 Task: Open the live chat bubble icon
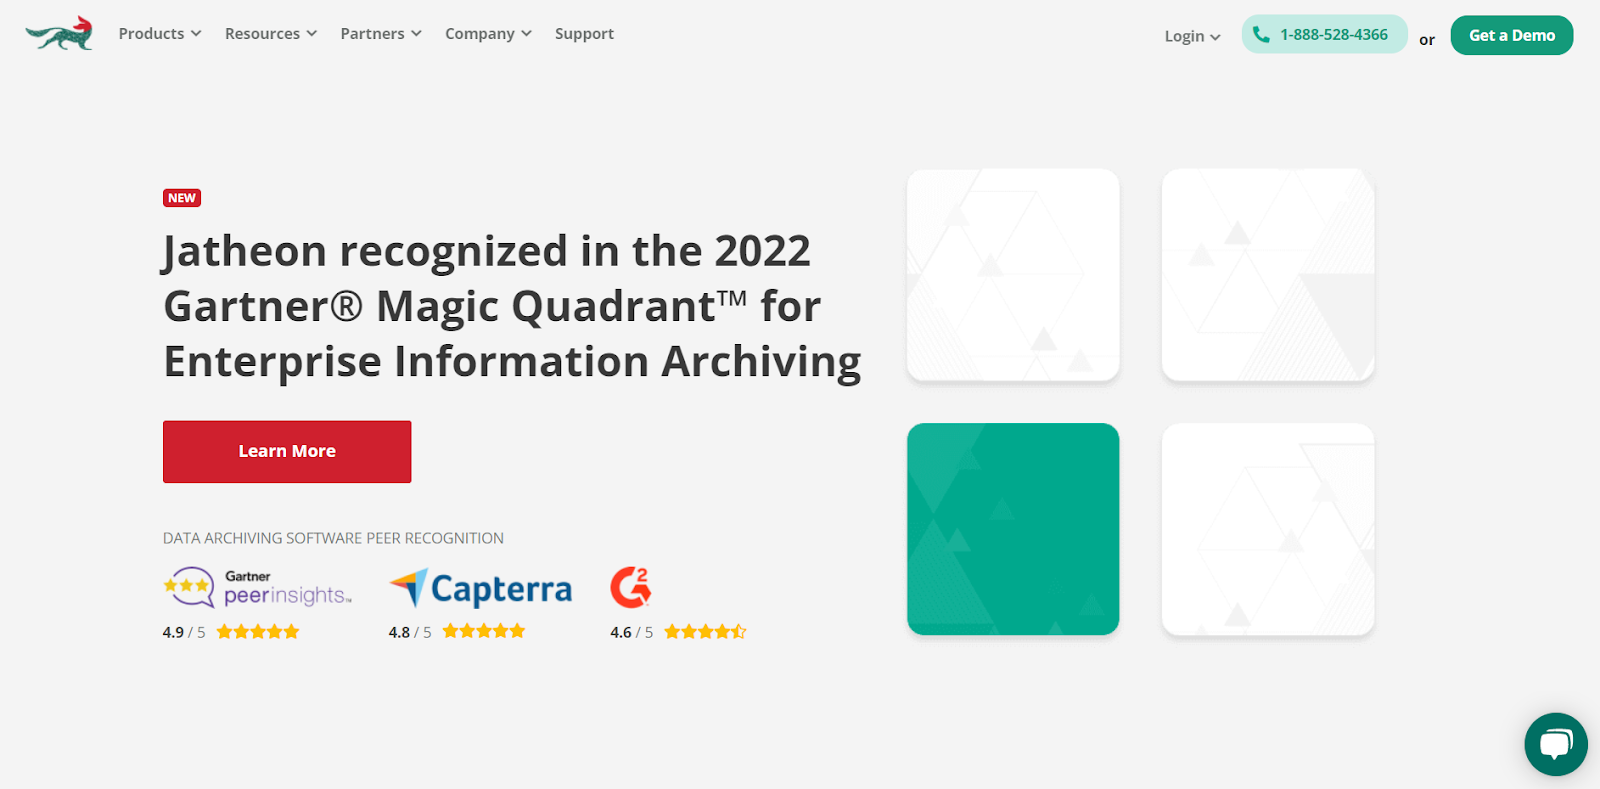[x=1556, y=744]
